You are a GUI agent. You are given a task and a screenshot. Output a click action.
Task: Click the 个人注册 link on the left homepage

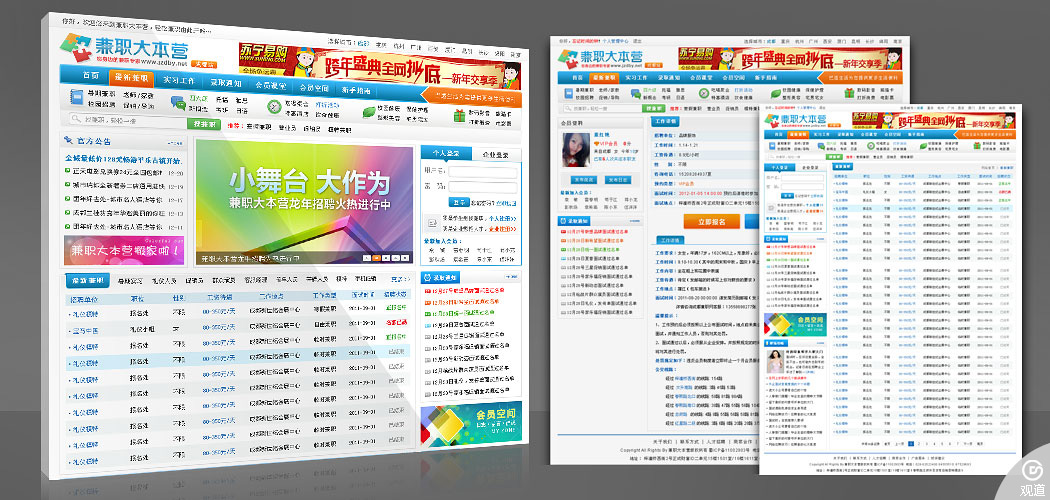coord(502,218)
